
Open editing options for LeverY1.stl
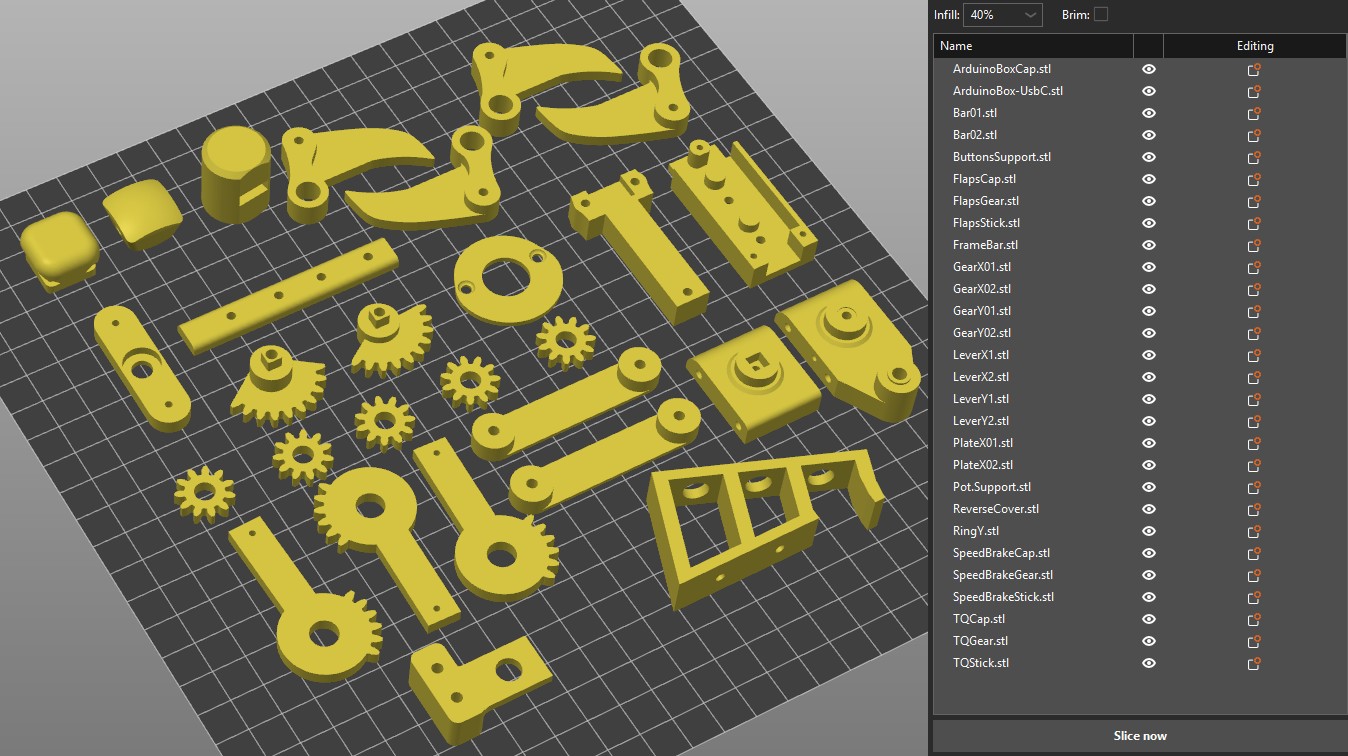coord(1253,399)
